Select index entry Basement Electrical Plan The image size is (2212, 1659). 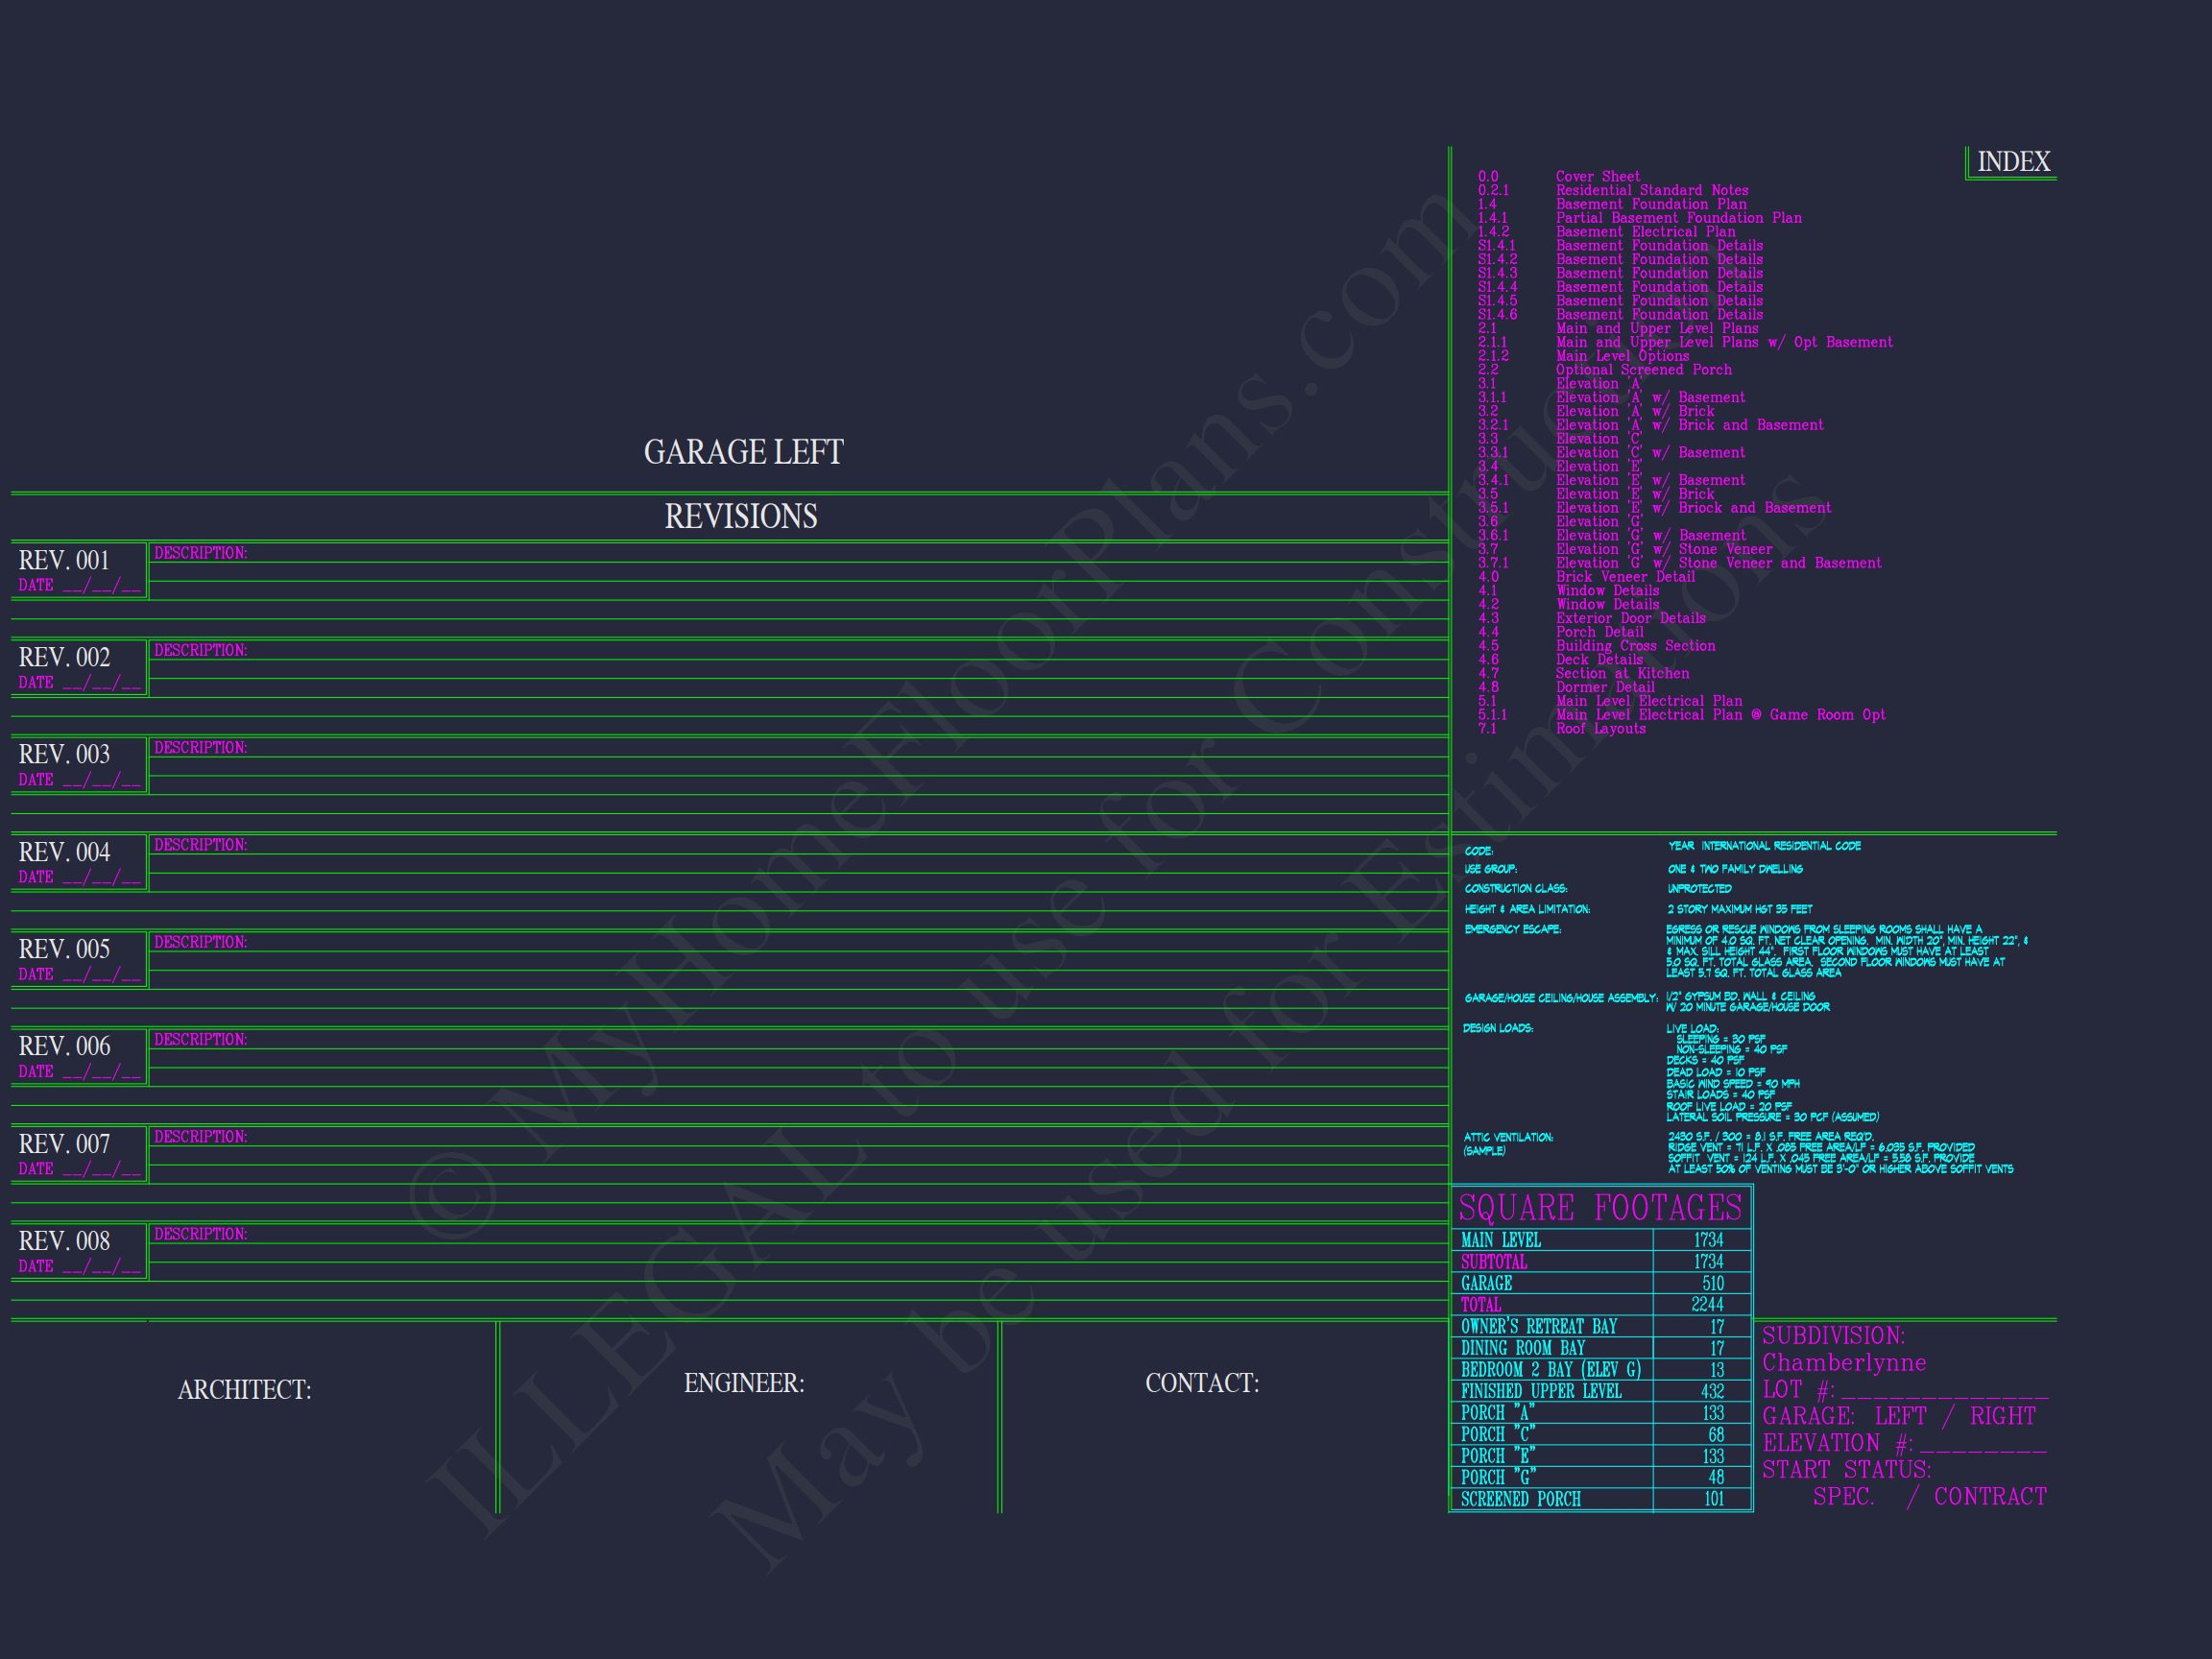1646,232
